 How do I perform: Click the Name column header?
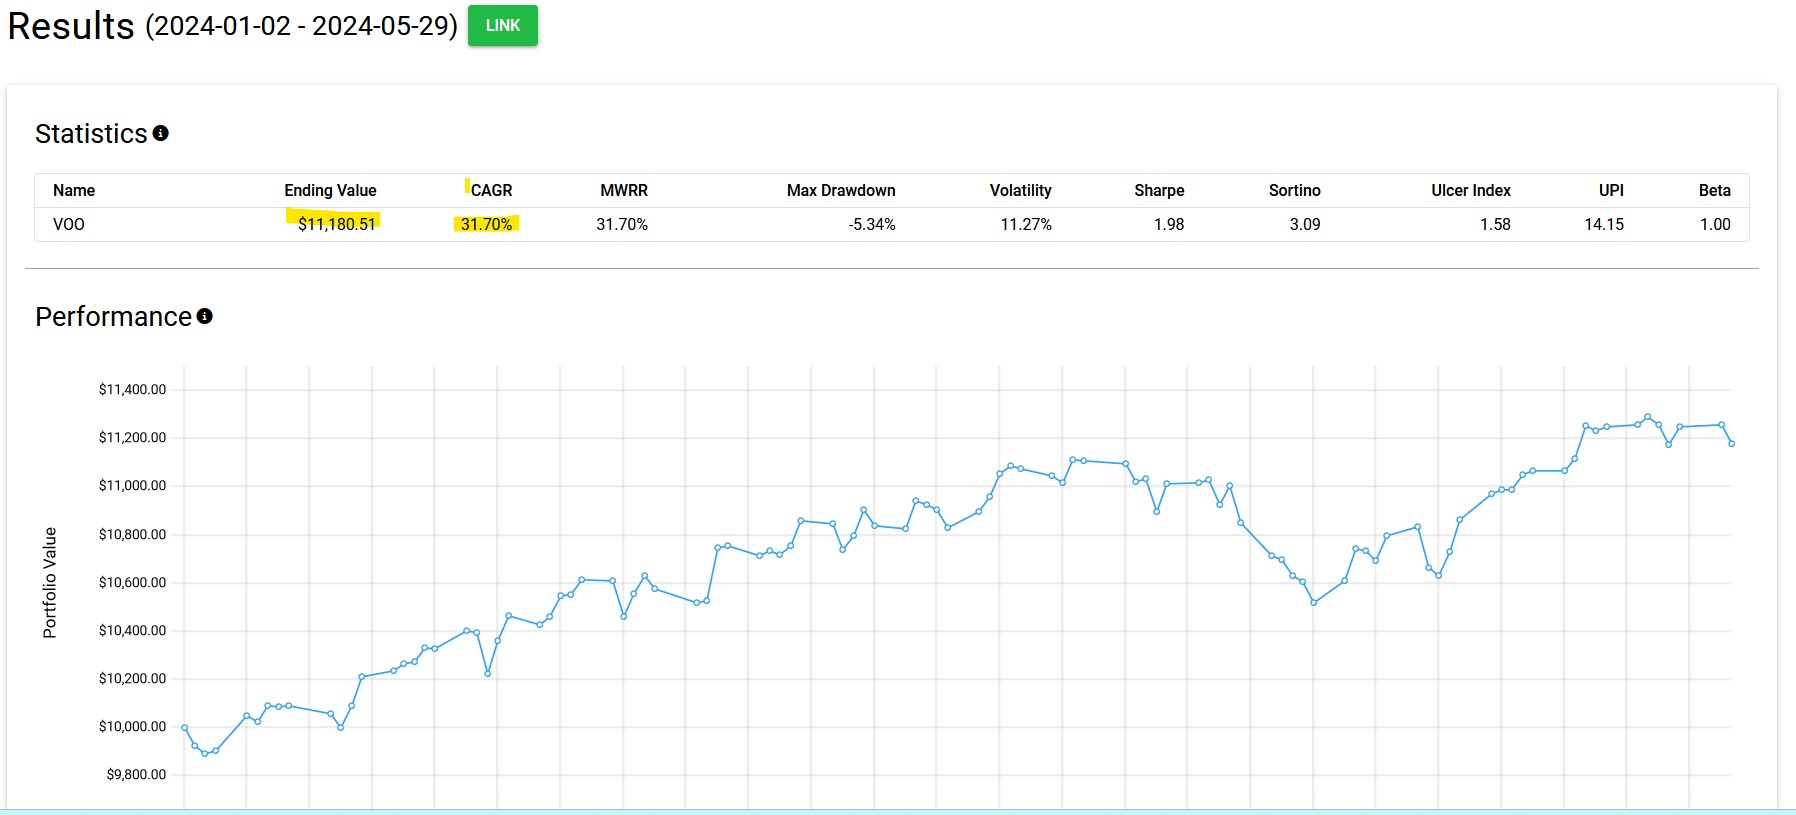(x=74, y=190)
